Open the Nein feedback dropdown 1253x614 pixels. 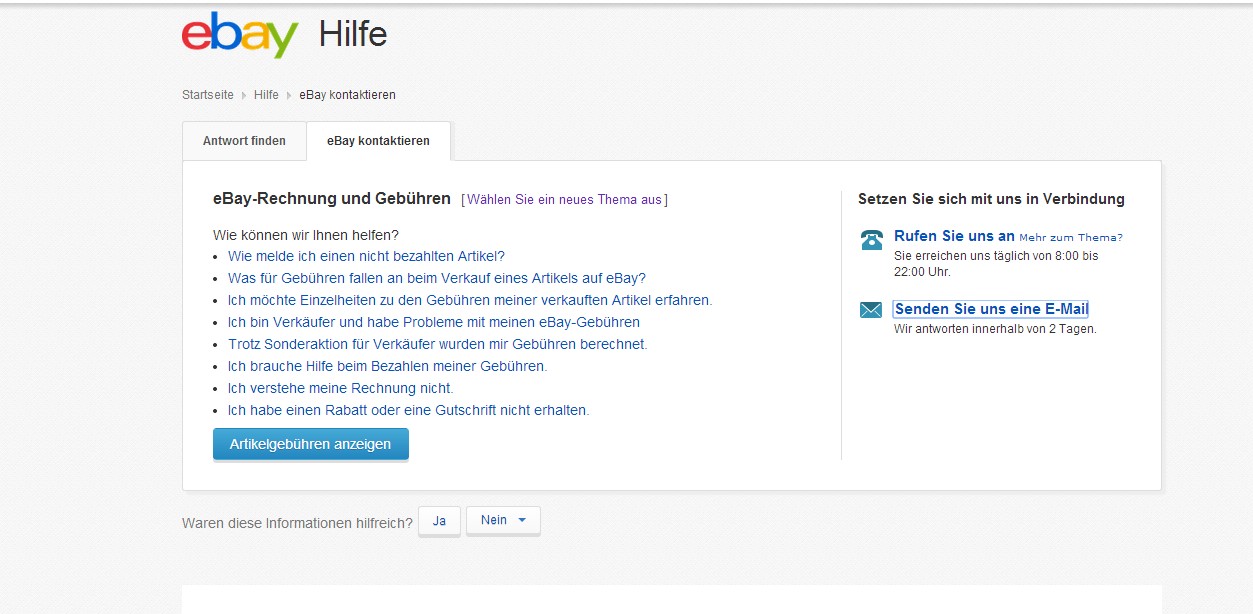point(503,520)
